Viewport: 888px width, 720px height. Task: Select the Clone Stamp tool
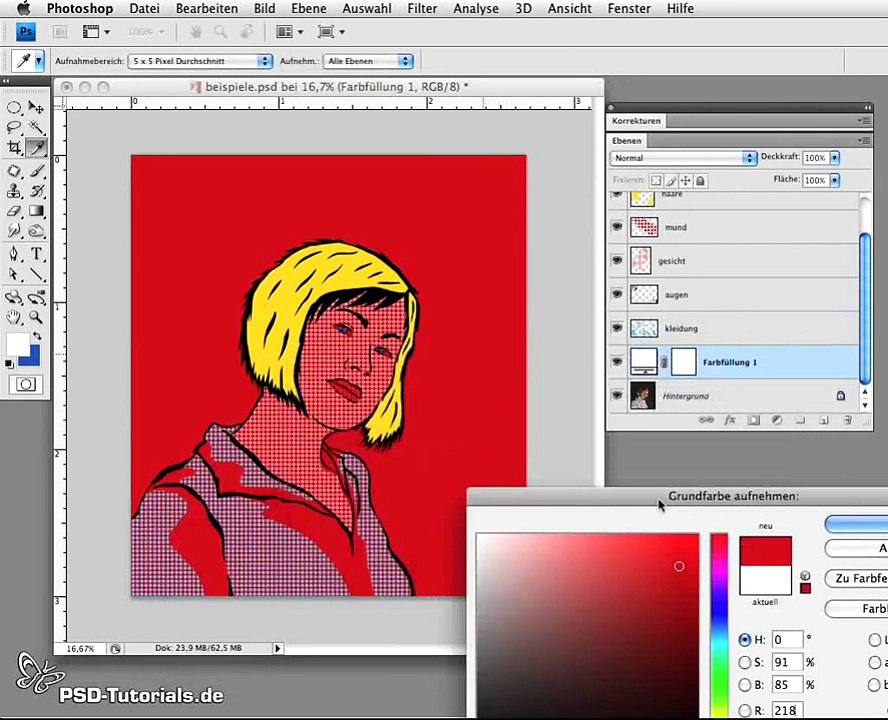(14, 191)
